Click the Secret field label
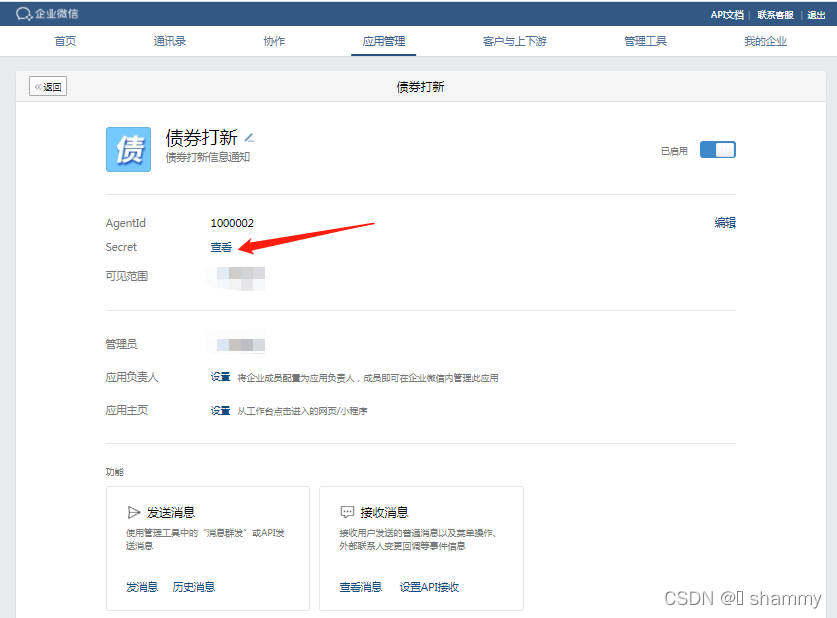Viewport: 837px width, 618px height. pyautogui.click(x=121, y=247)
